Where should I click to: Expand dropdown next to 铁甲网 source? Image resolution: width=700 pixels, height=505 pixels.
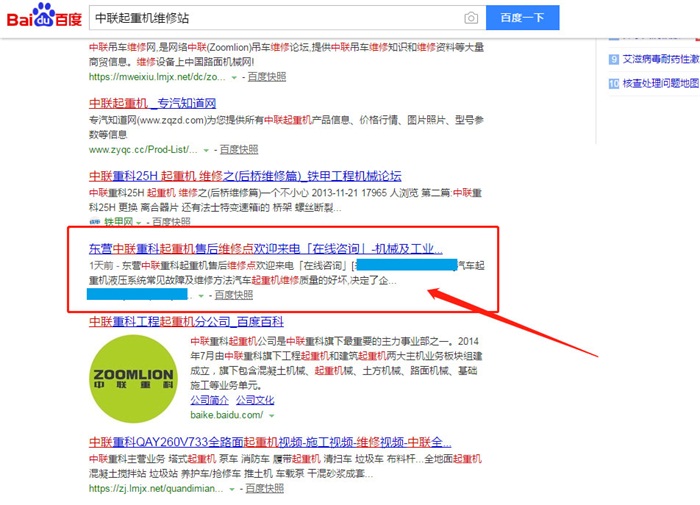(x=139, y=222)
